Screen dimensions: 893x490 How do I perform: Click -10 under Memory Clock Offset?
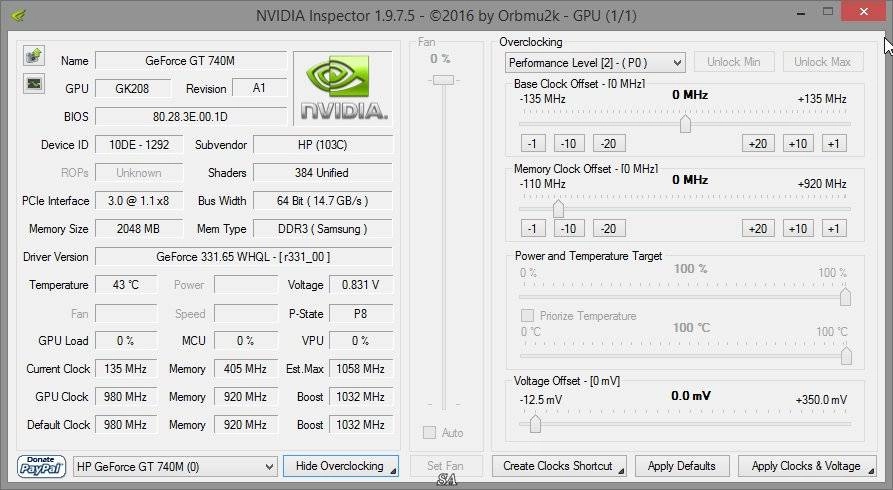570,228
